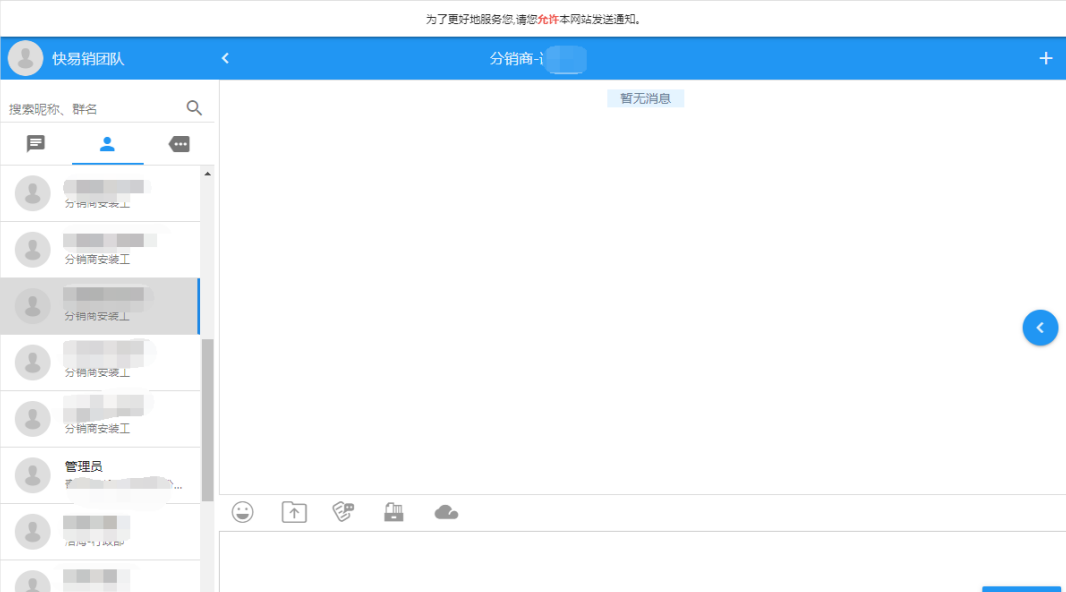
Task: Select the highlighted 分销商安装工 contact
Action: point(100,306)
